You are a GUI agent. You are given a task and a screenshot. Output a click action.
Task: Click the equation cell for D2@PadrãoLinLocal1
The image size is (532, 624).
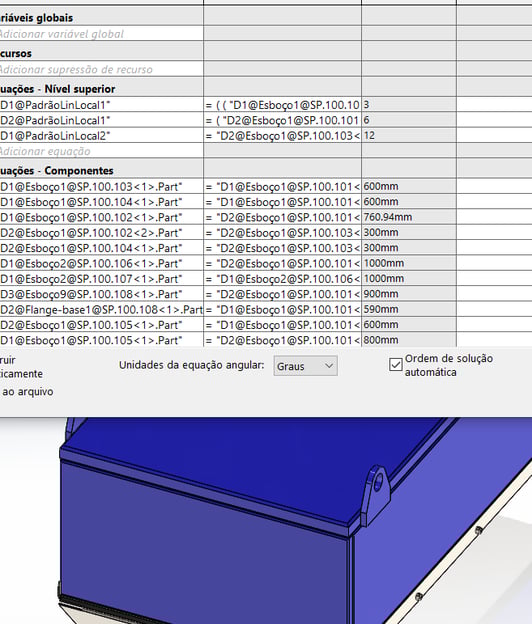point(283,120)
